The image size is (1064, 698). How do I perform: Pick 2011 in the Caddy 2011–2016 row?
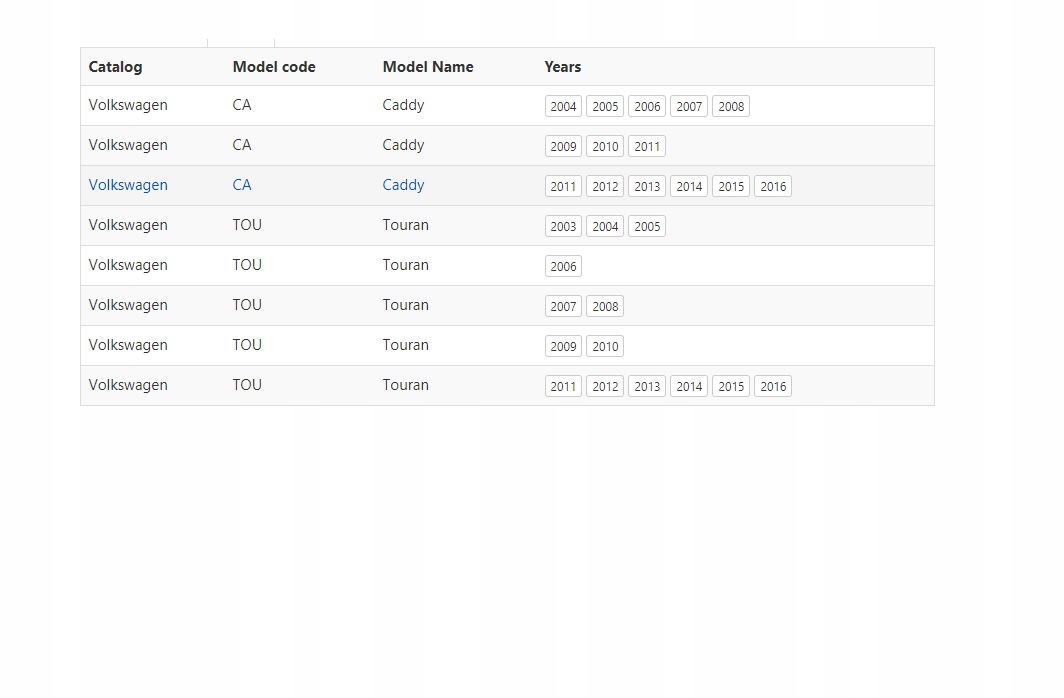[563, 187]
